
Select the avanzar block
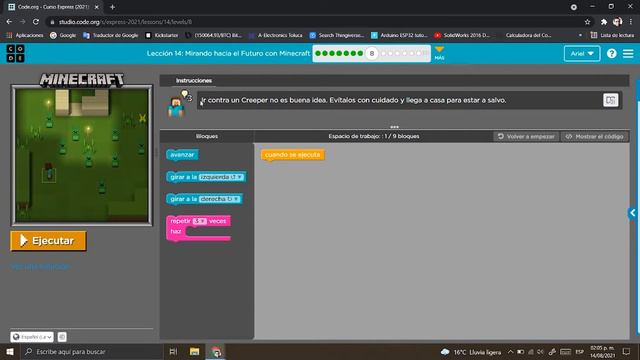(182, 155)
